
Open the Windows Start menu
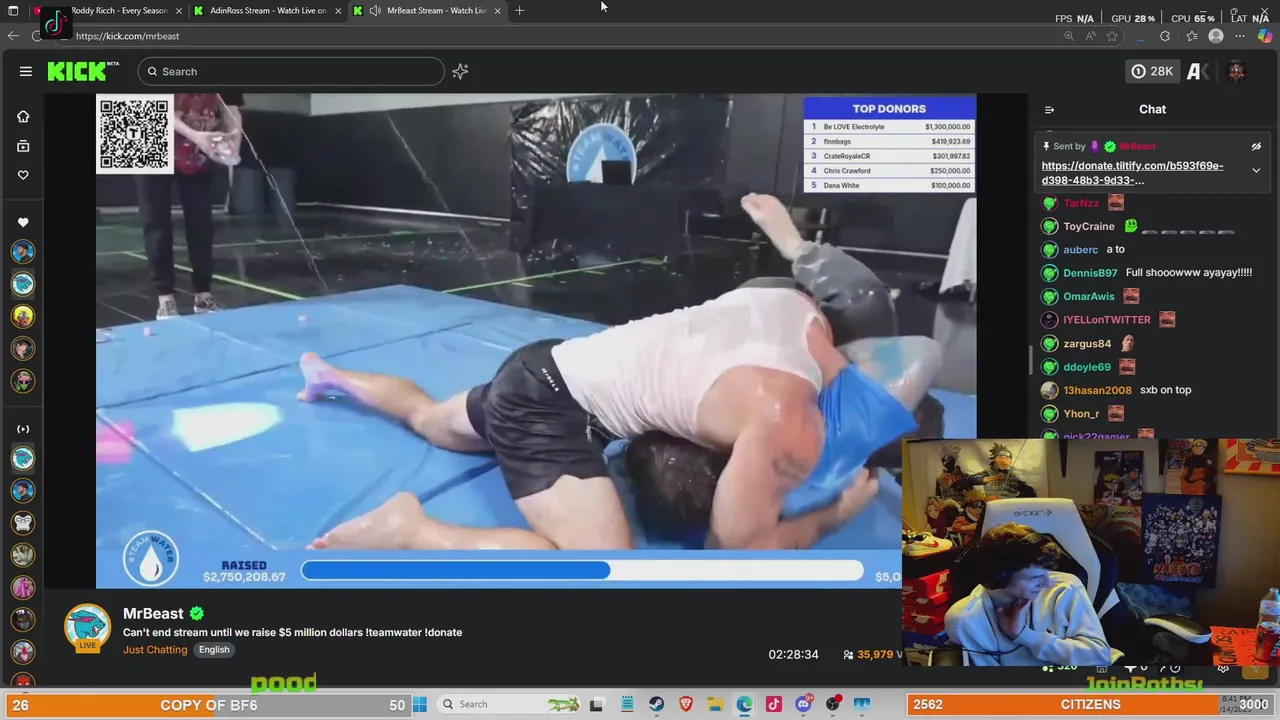coord(420,704)
